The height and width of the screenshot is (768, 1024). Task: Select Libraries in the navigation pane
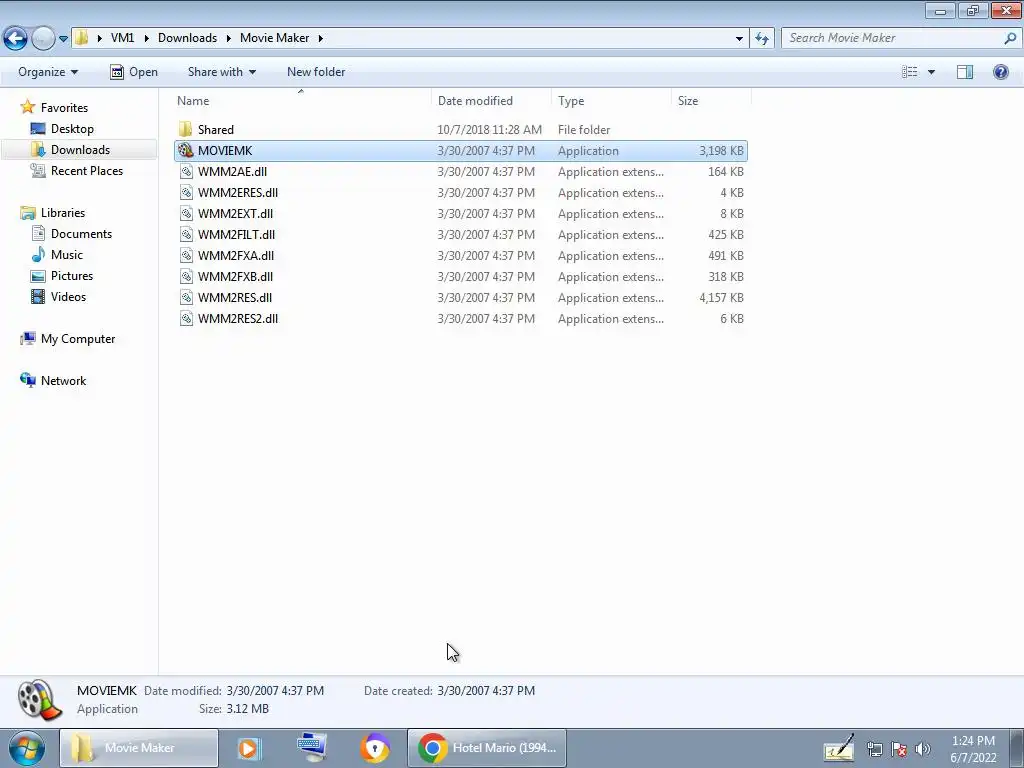(x=53, y=213)
